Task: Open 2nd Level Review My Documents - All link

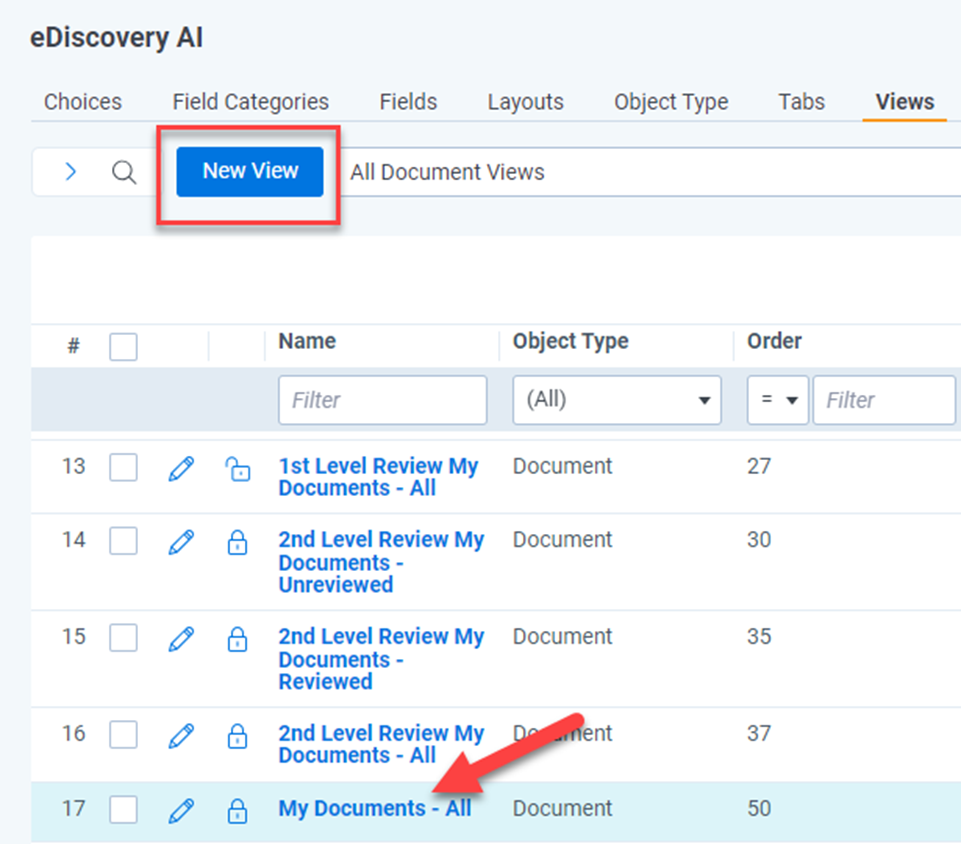Action: [381, 744]
